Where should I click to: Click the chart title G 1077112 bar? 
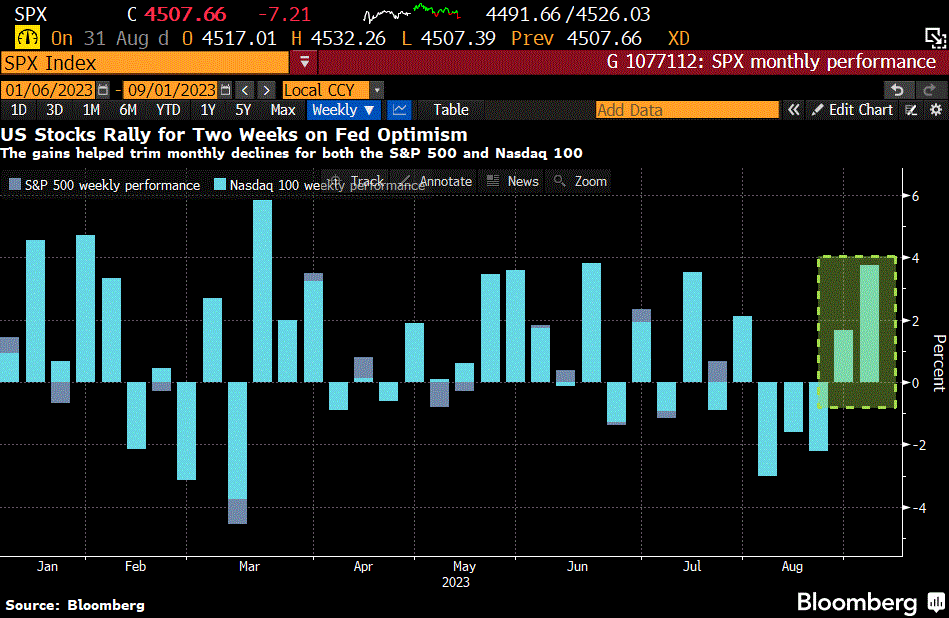(633, 62)
